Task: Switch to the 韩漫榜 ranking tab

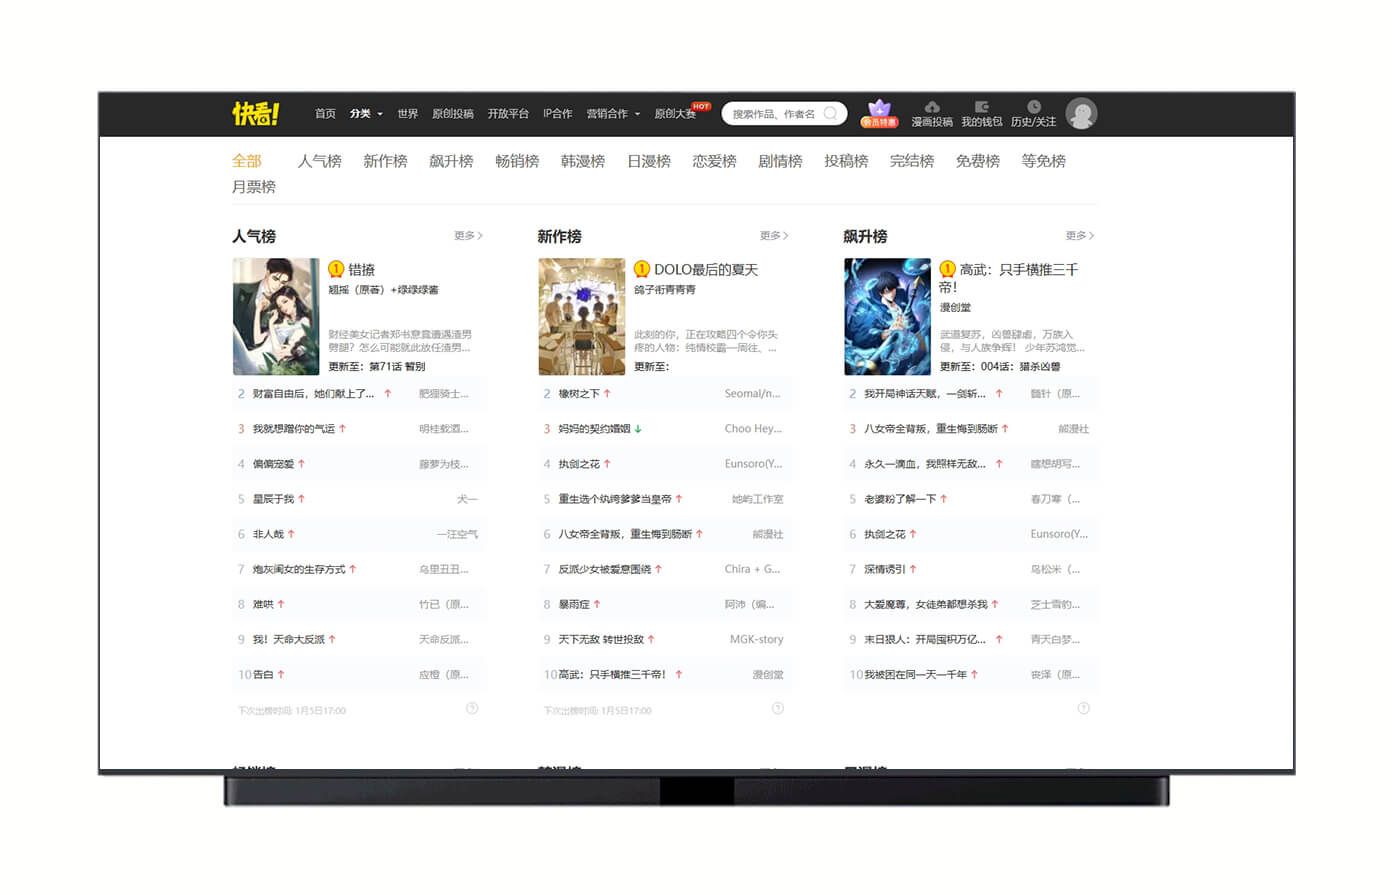Action: click(x=582, y=161)
